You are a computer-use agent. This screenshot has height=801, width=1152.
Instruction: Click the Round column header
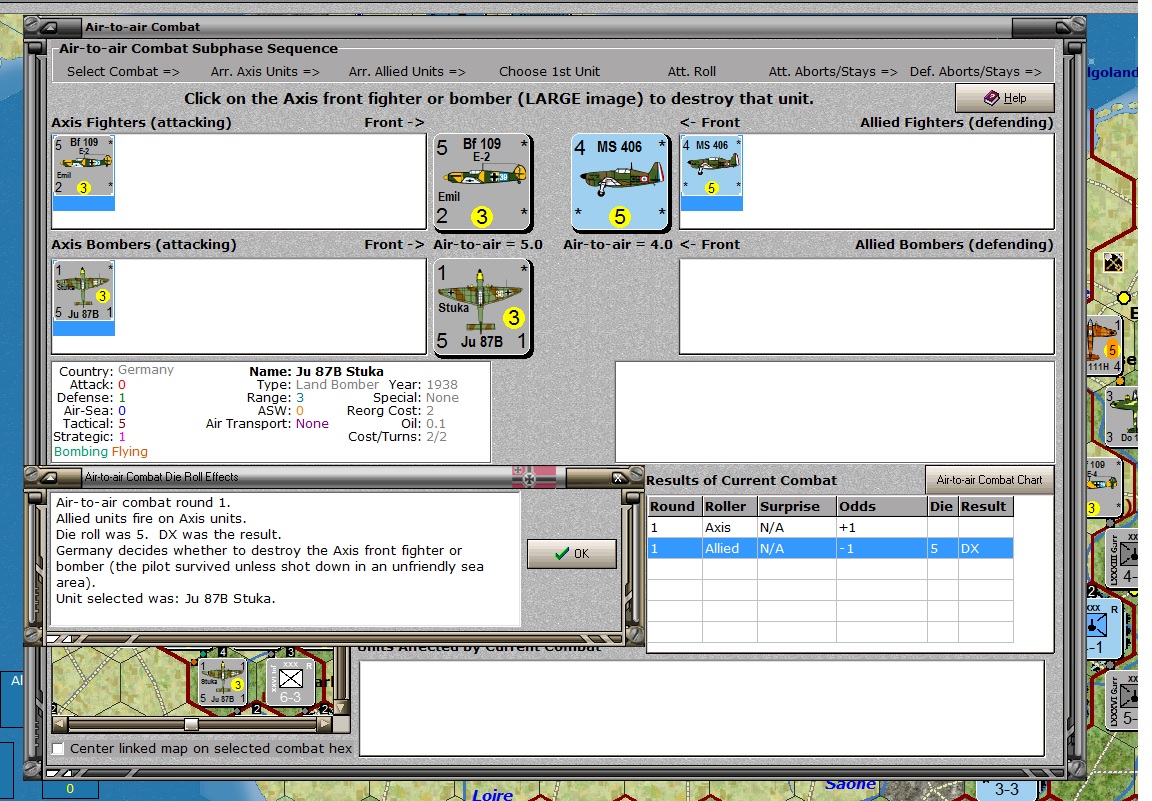pyautogui.click(x=674, y=506)
